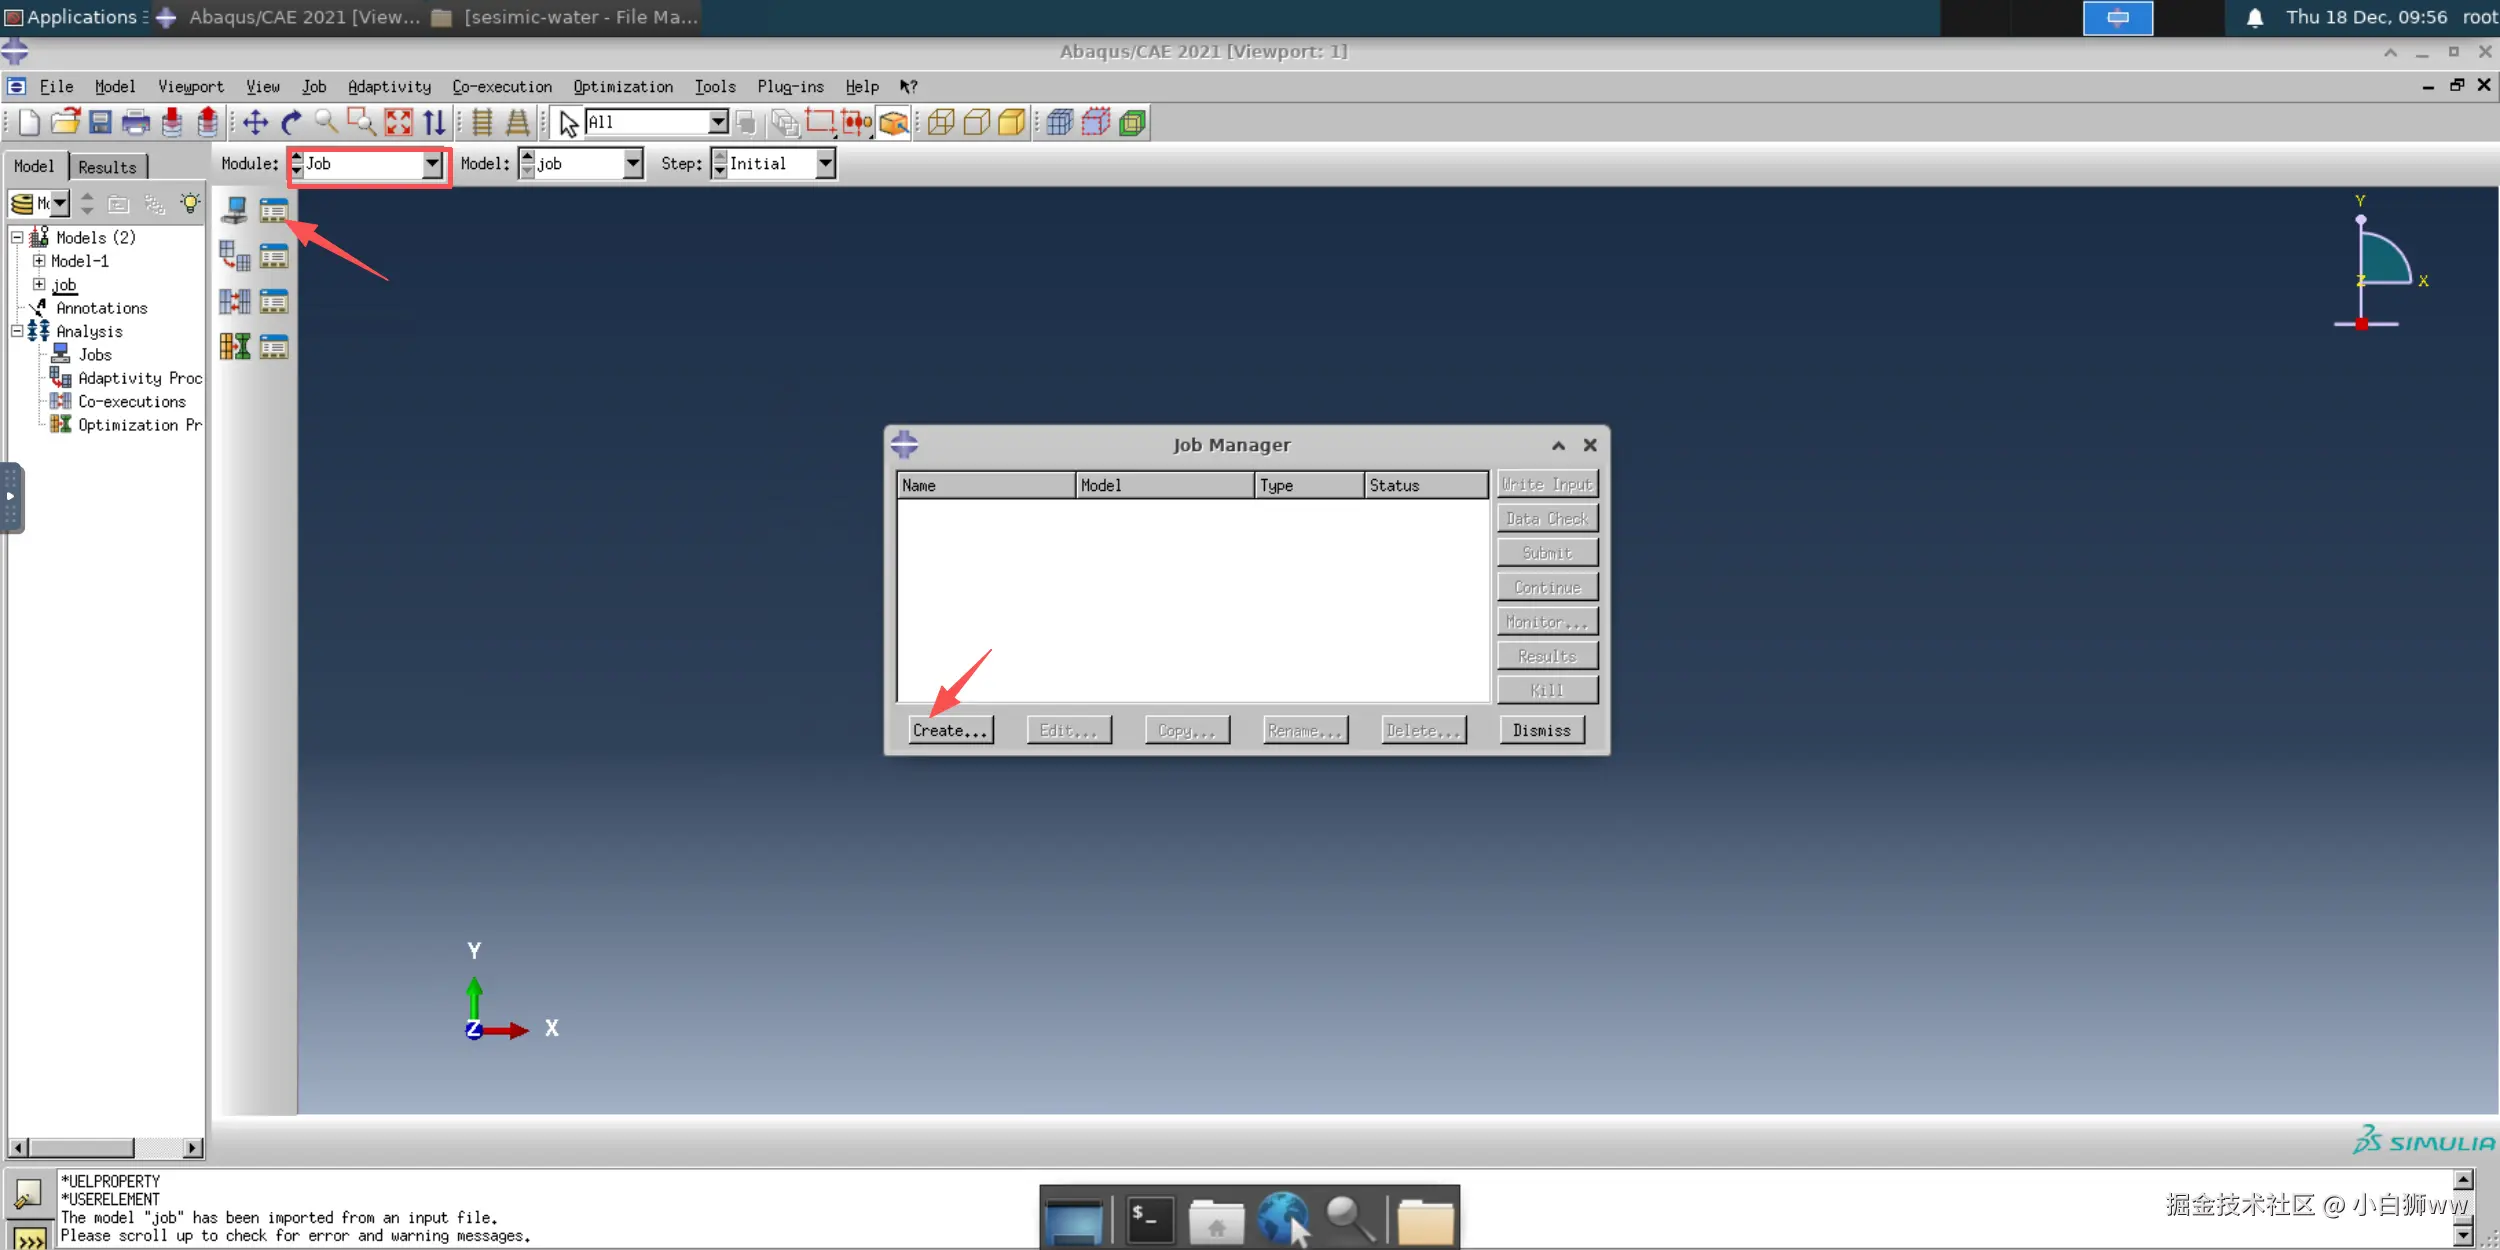Toggle the model tree lightbulb filter
2500x1250 pixels.
189,204
